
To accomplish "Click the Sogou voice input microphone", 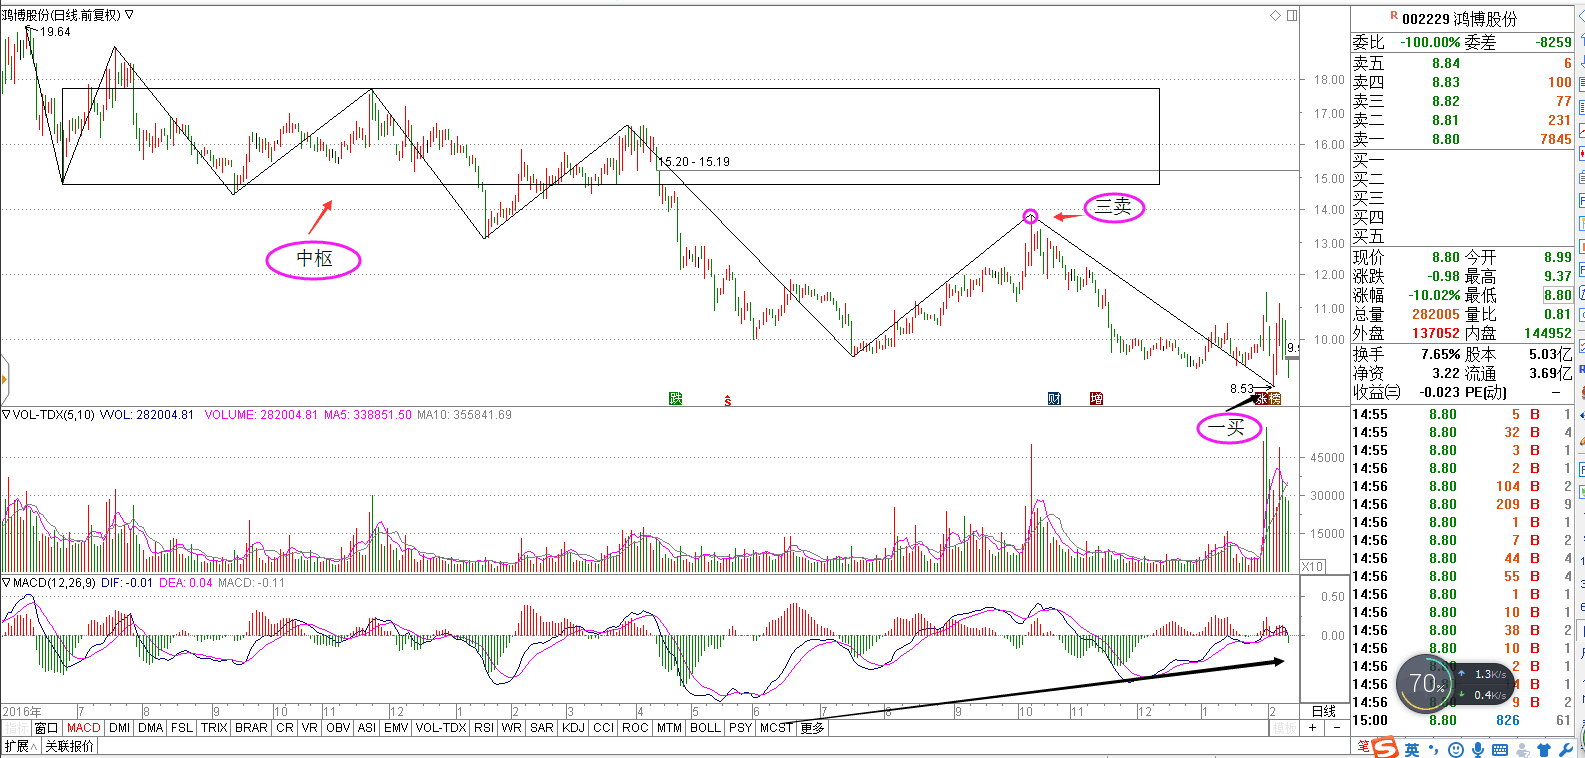I will click(x=1478, y=749).
